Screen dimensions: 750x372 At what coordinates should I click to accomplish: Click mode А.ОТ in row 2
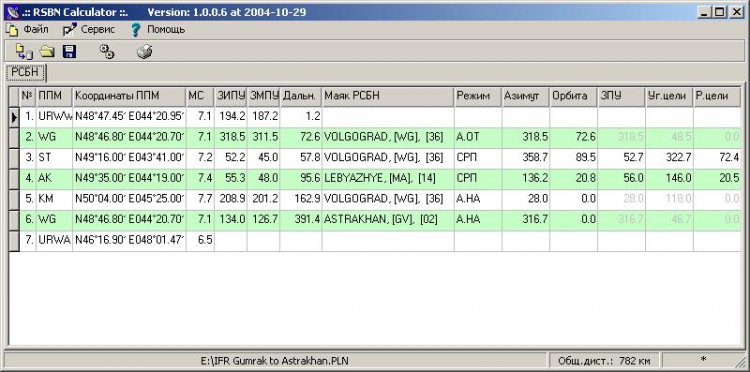coord(478,137)
